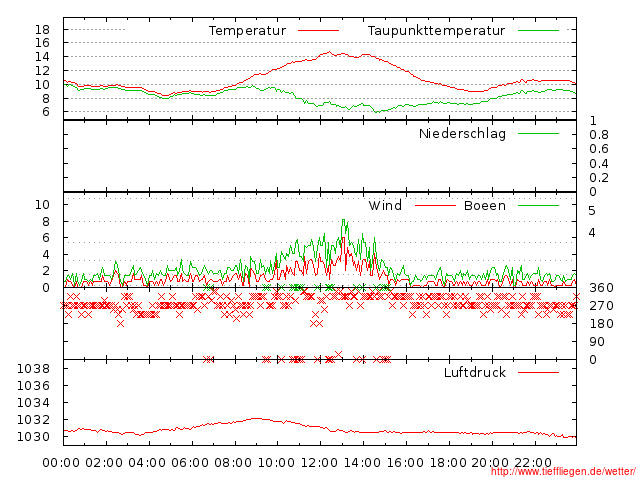Screen dimensions: 640x480
Task: Click the 1038 pressure axis value
Action: (33, 369)
